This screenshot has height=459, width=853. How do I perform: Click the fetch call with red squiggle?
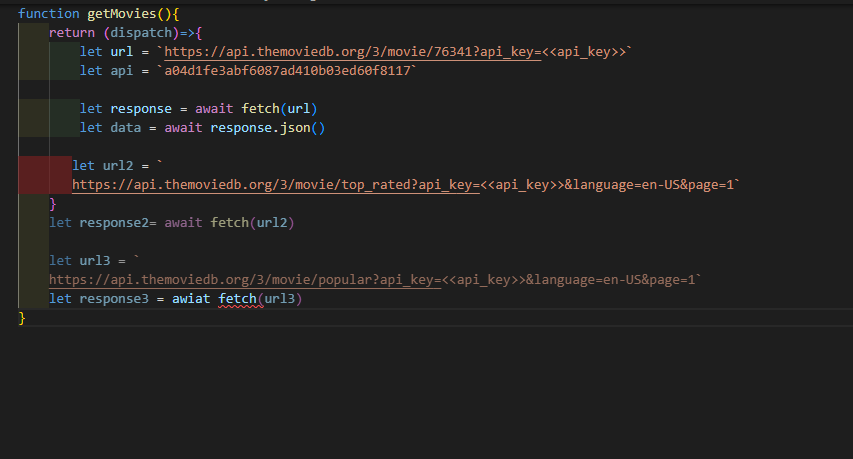click(237, 299)
